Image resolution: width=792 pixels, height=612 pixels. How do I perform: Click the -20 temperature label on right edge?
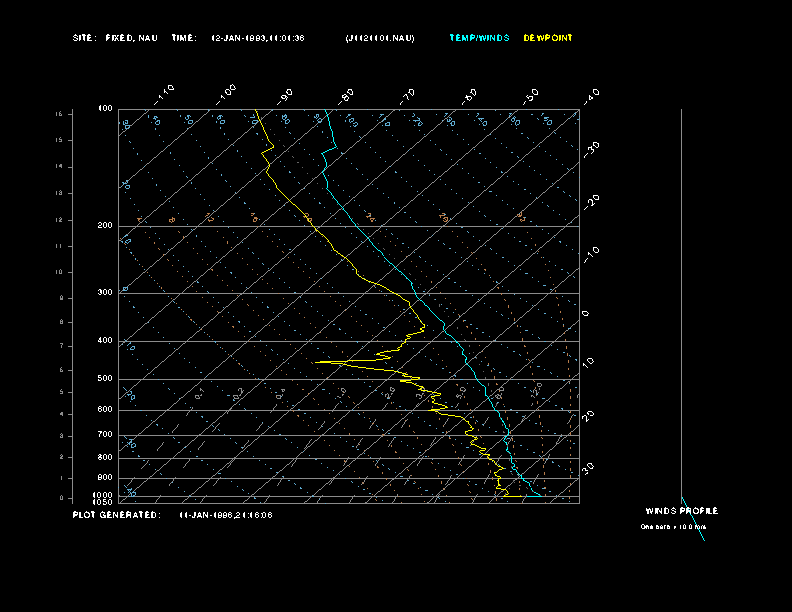(x=591, y=202)
